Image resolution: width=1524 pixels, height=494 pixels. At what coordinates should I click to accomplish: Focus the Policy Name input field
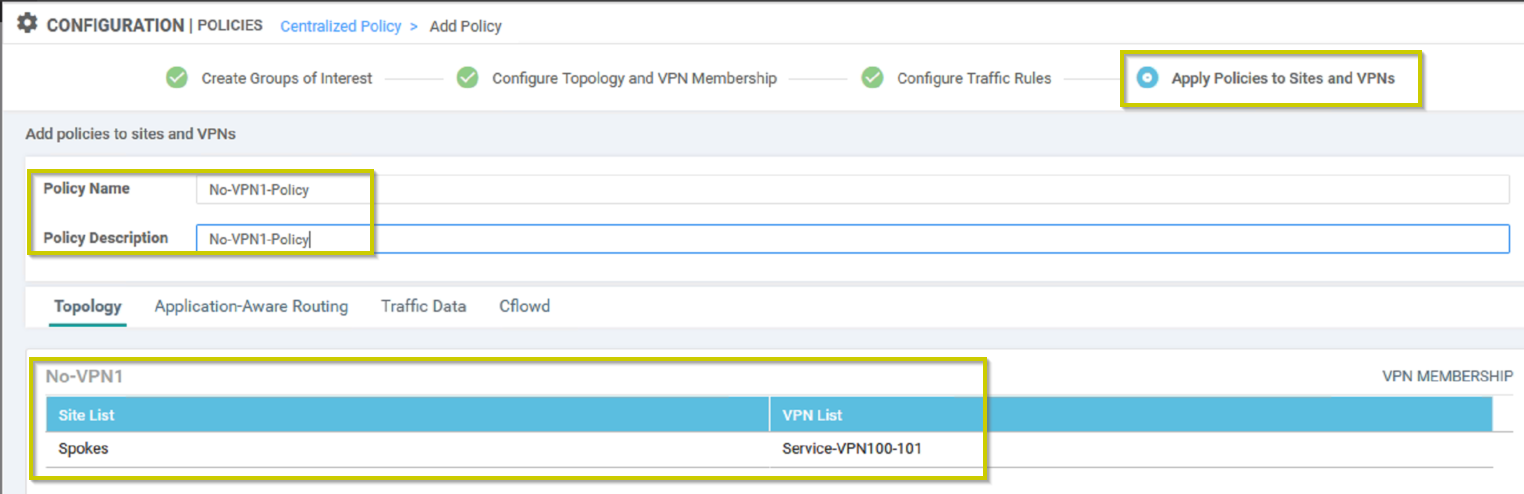[853, 189]
